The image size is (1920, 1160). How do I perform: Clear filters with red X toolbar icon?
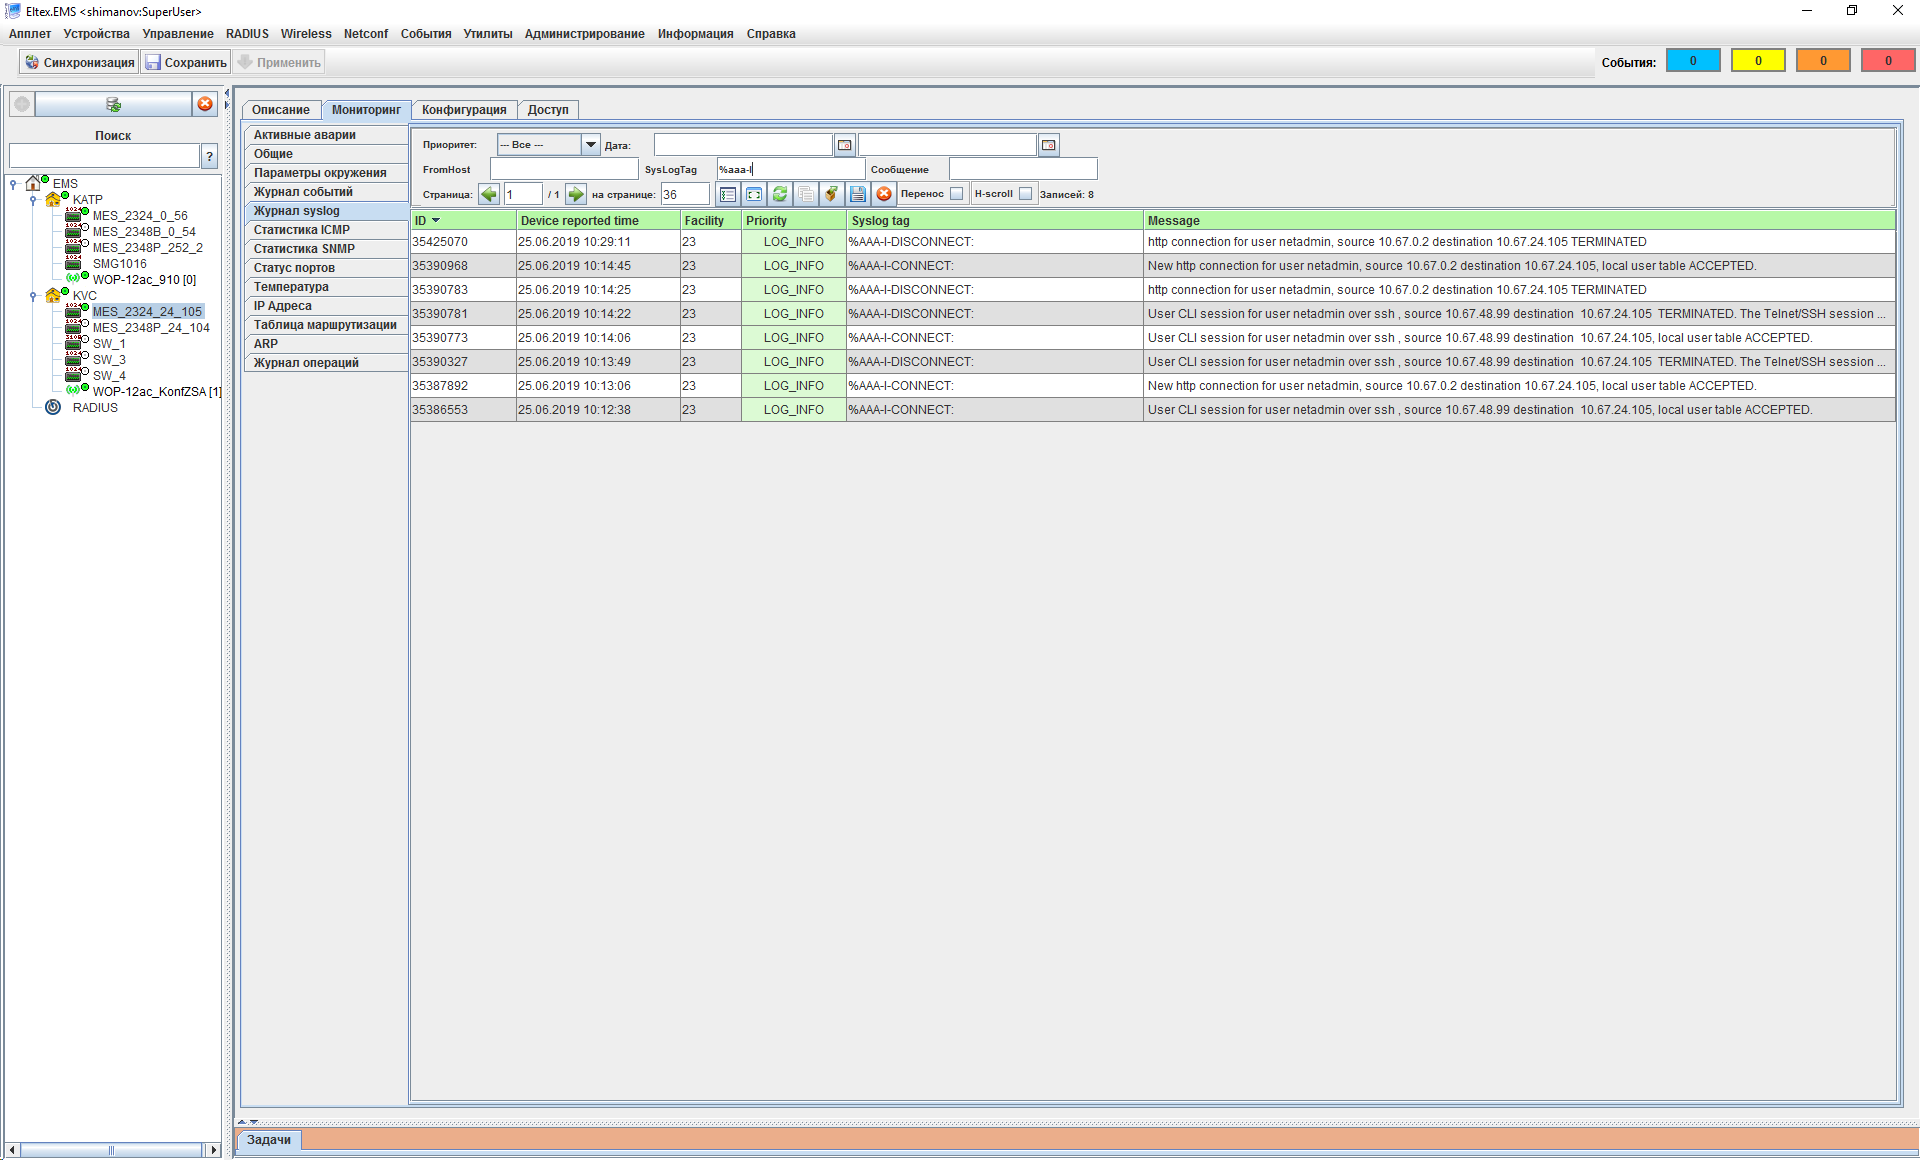(x=884, y=194)
